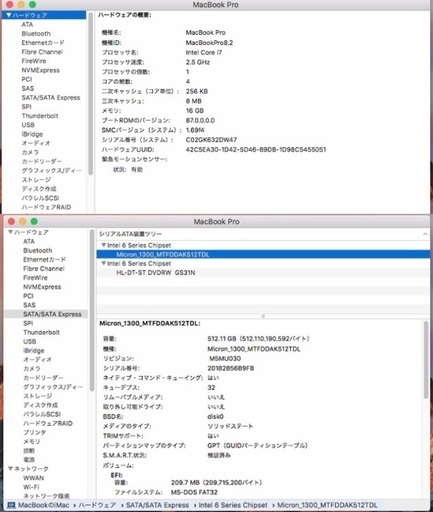Click BSD name value disk0
Image resolution: width=433 pixels, height=512 pixels.
pos(215,417)
